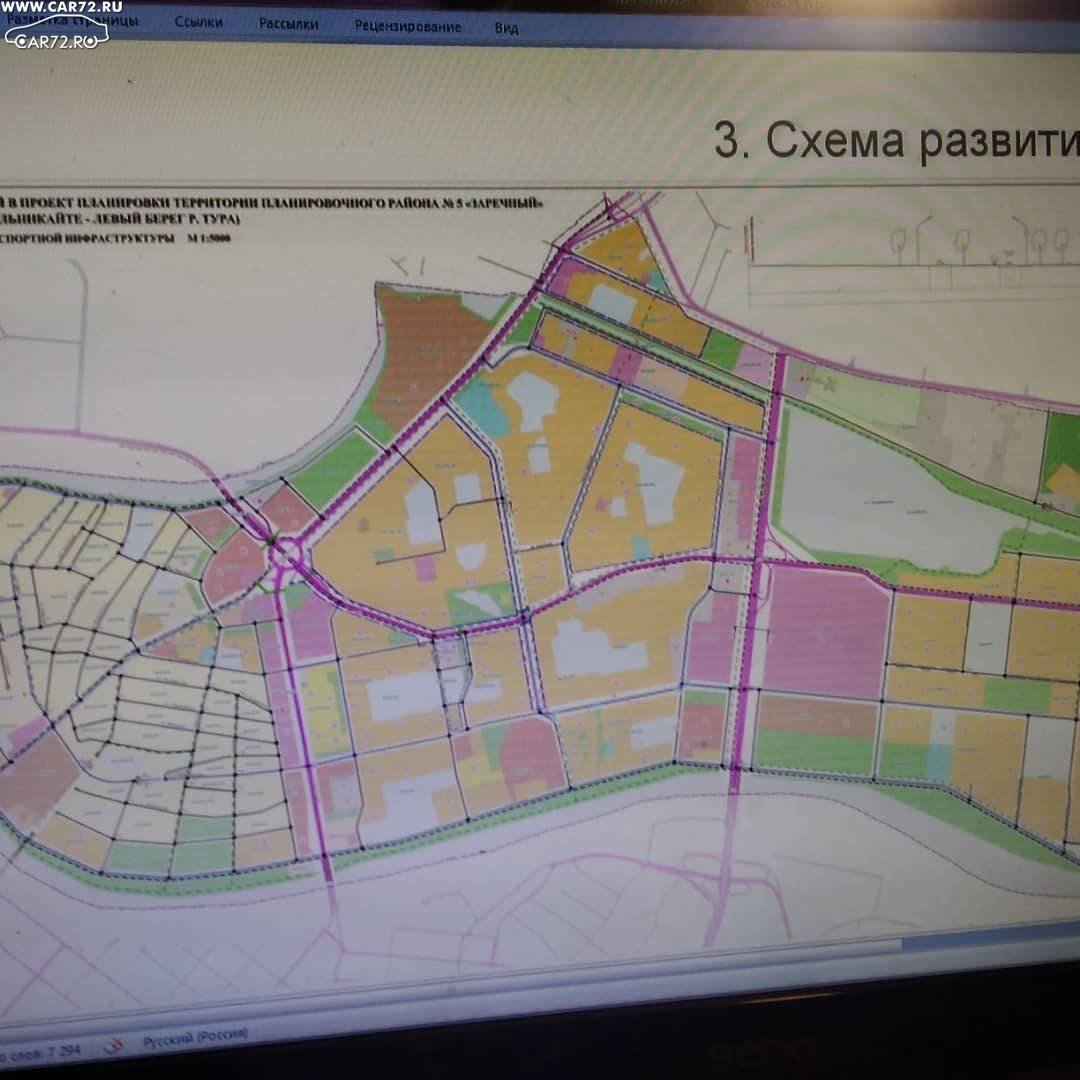Open the Рассылки ribbon tab
This screenshot has width=1080, height=1080.
[289, 24]
